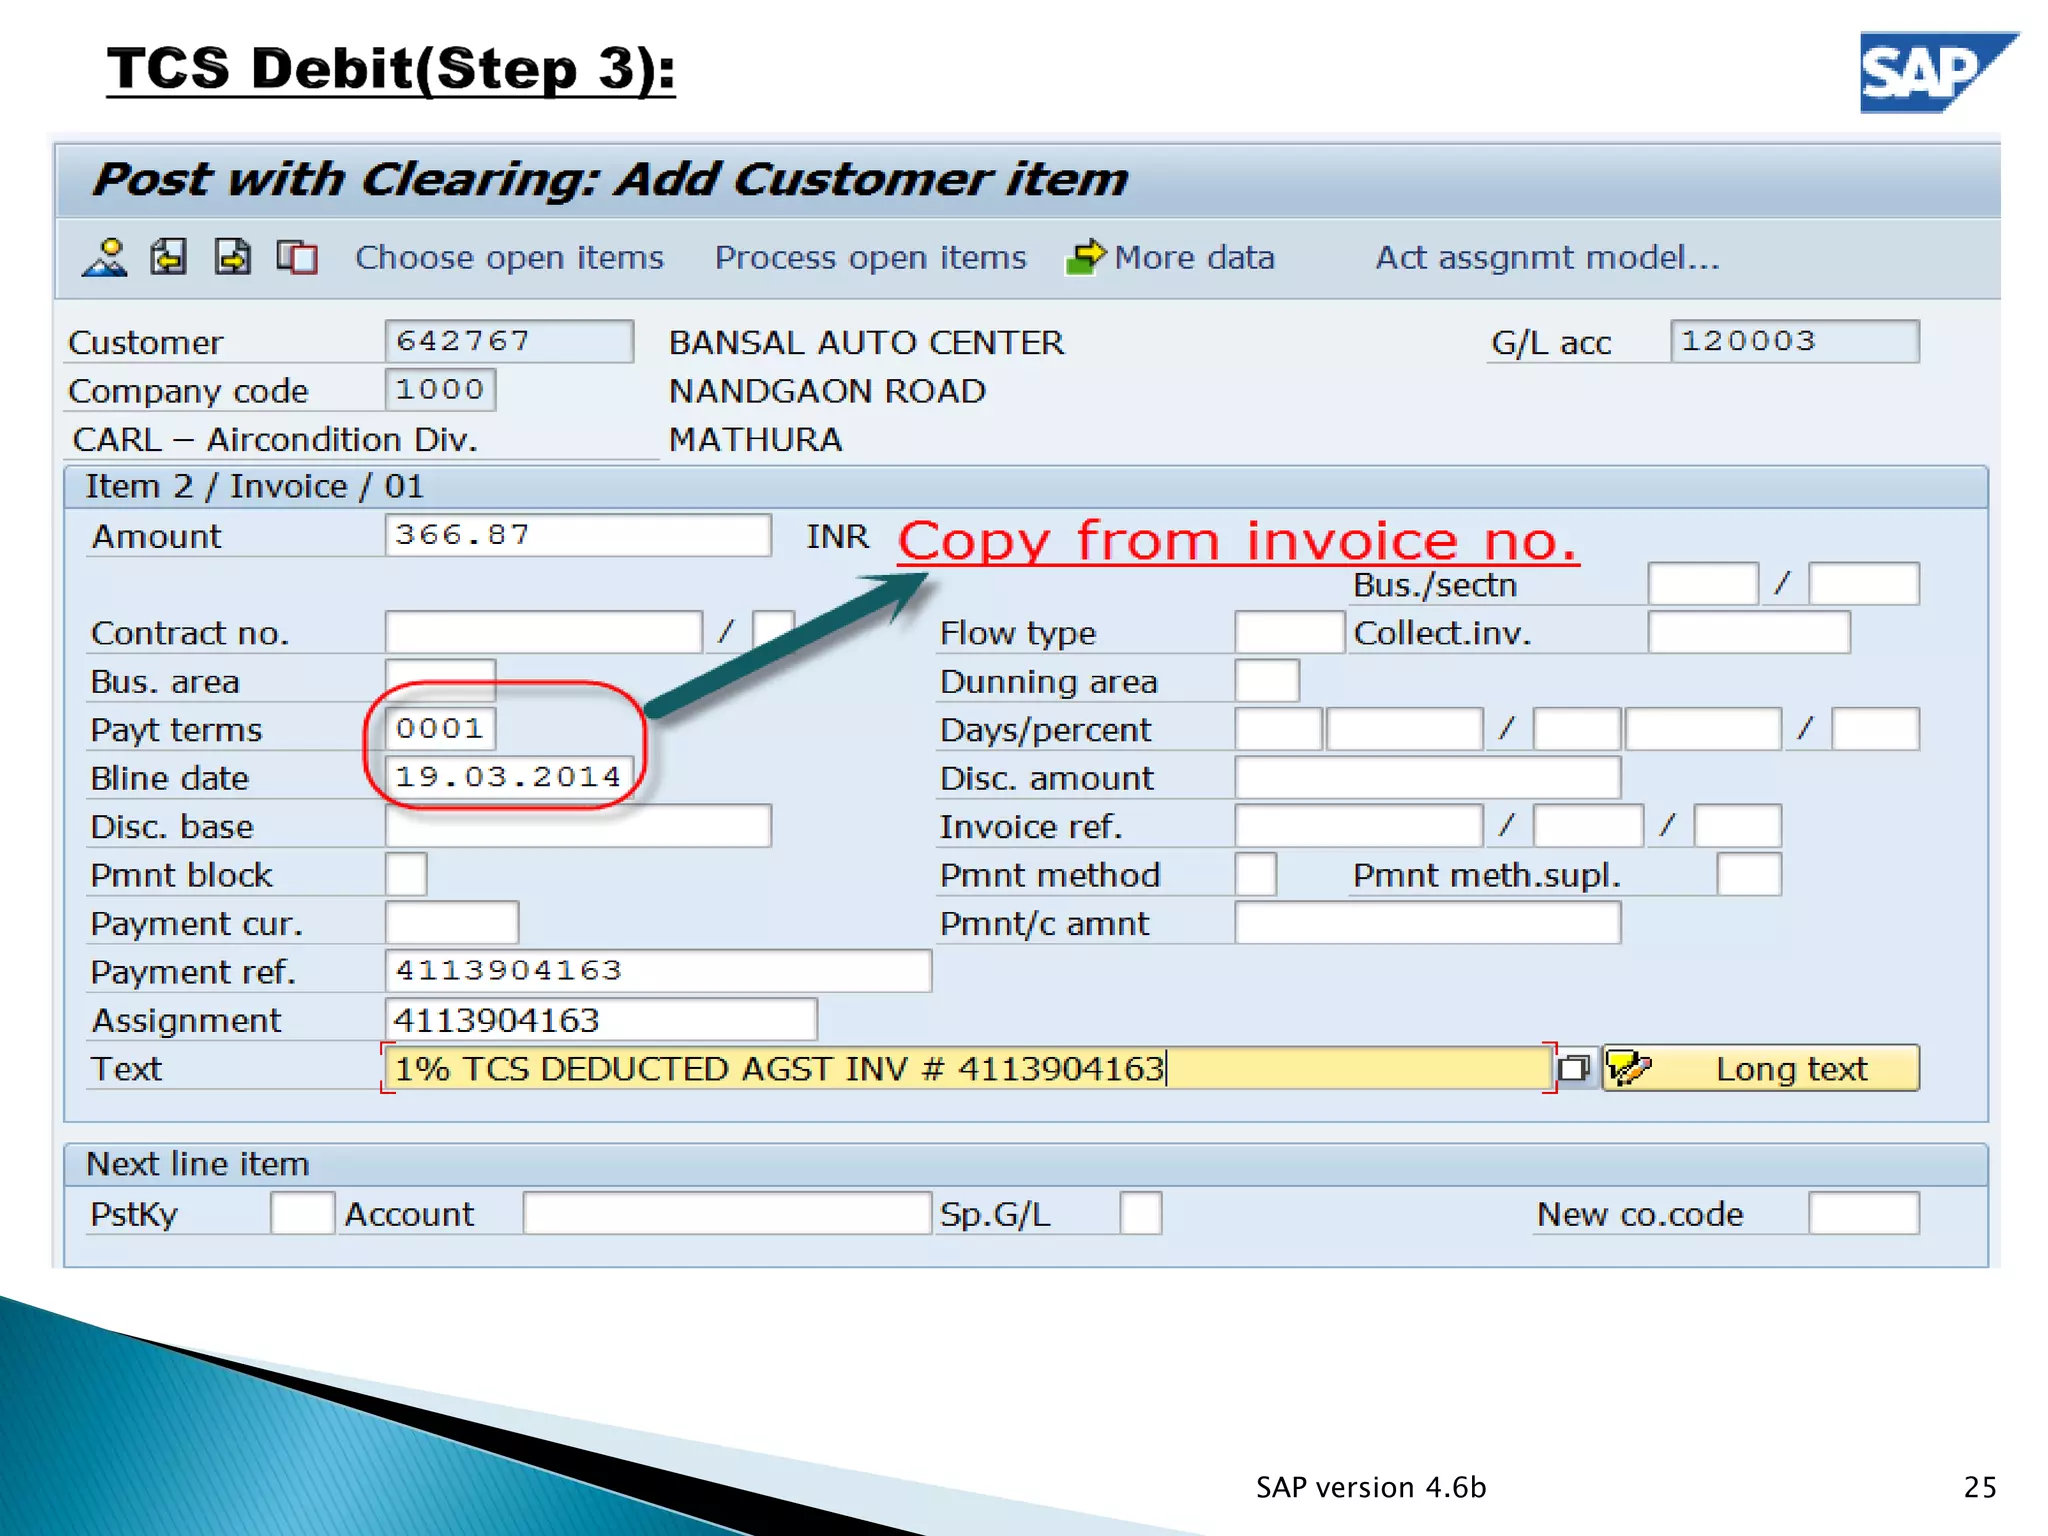This screenshot has height=1536, width=2048.
Task: Open Act assgnmt model...
Action: tap(1547, 258)
